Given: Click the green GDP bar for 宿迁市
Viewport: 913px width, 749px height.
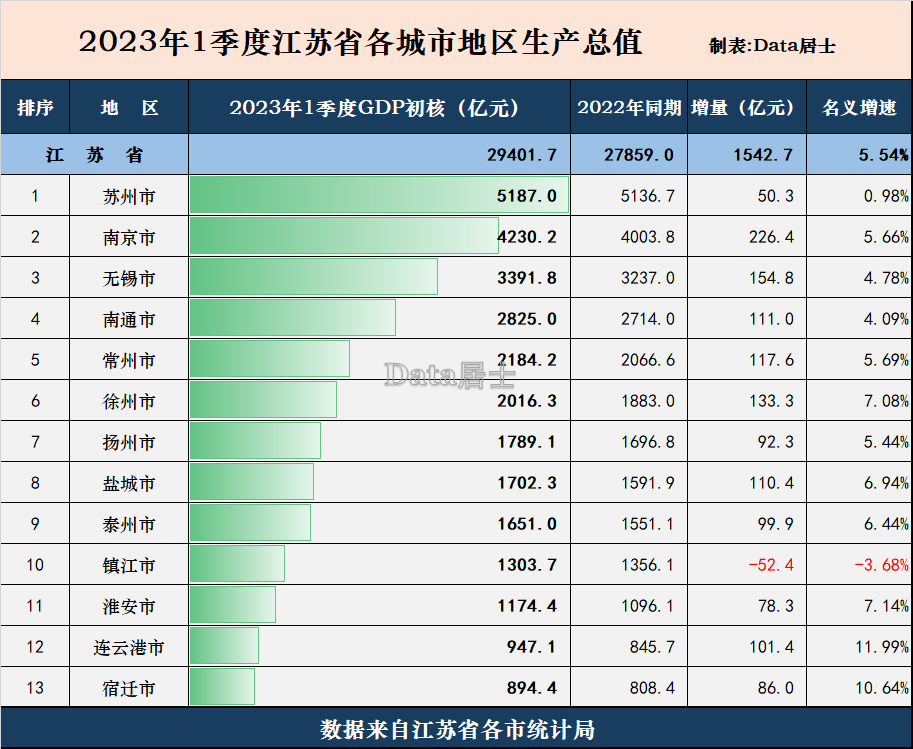Looking at the screenshot, I should [223, 688].
